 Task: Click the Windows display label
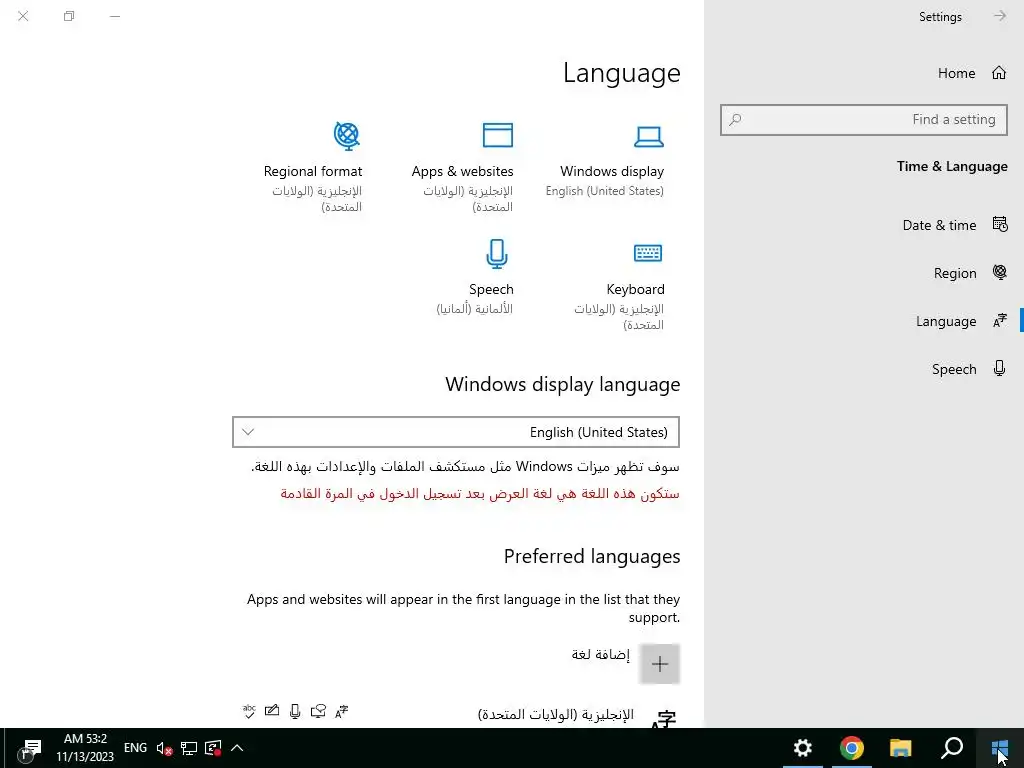click(612, 171)
